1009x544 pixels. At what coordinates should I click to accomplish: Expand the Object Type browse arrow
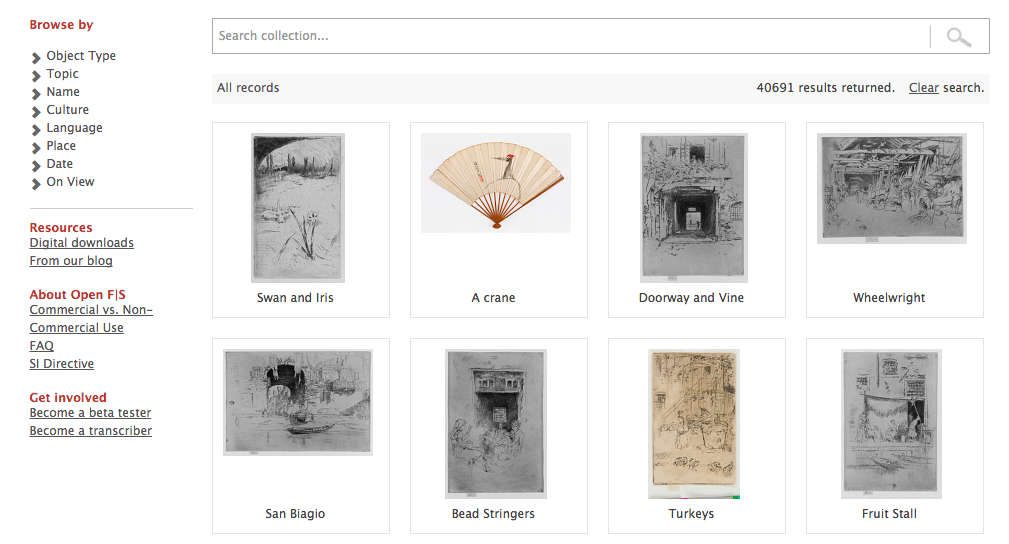(37, 57)
